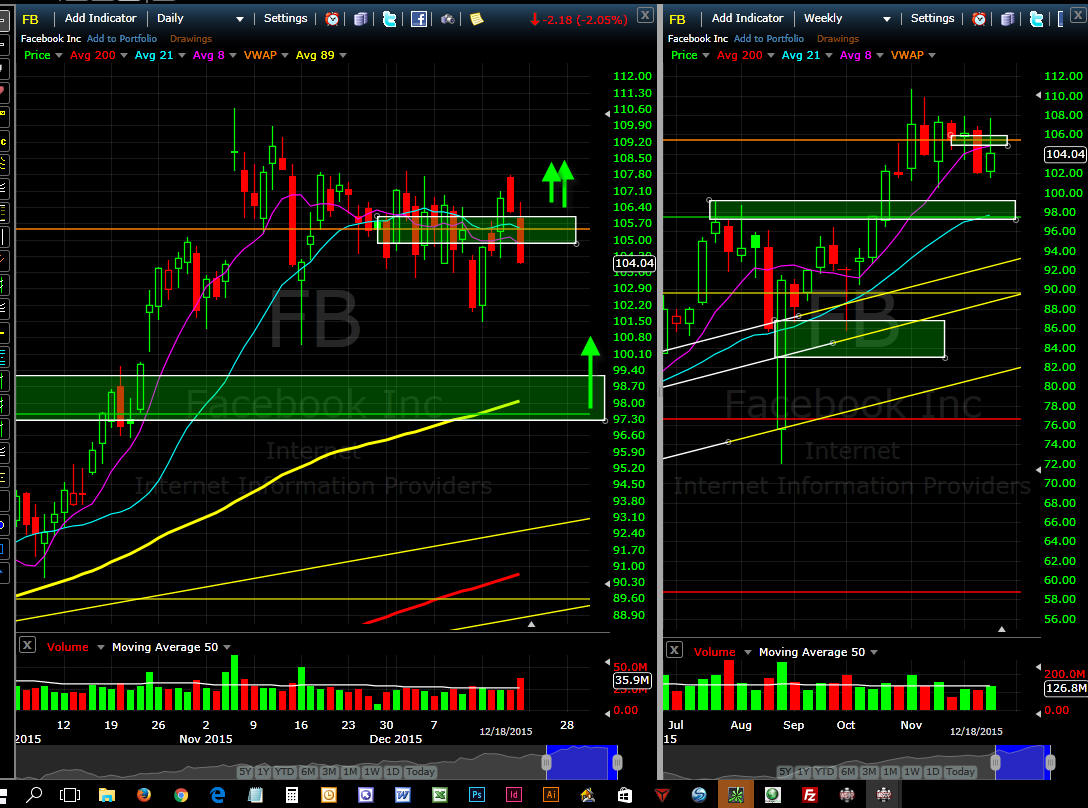Expand Avg 89 options in Daily chart
Viewport: 1088px width, 808px height.
[x=343, y=56]
